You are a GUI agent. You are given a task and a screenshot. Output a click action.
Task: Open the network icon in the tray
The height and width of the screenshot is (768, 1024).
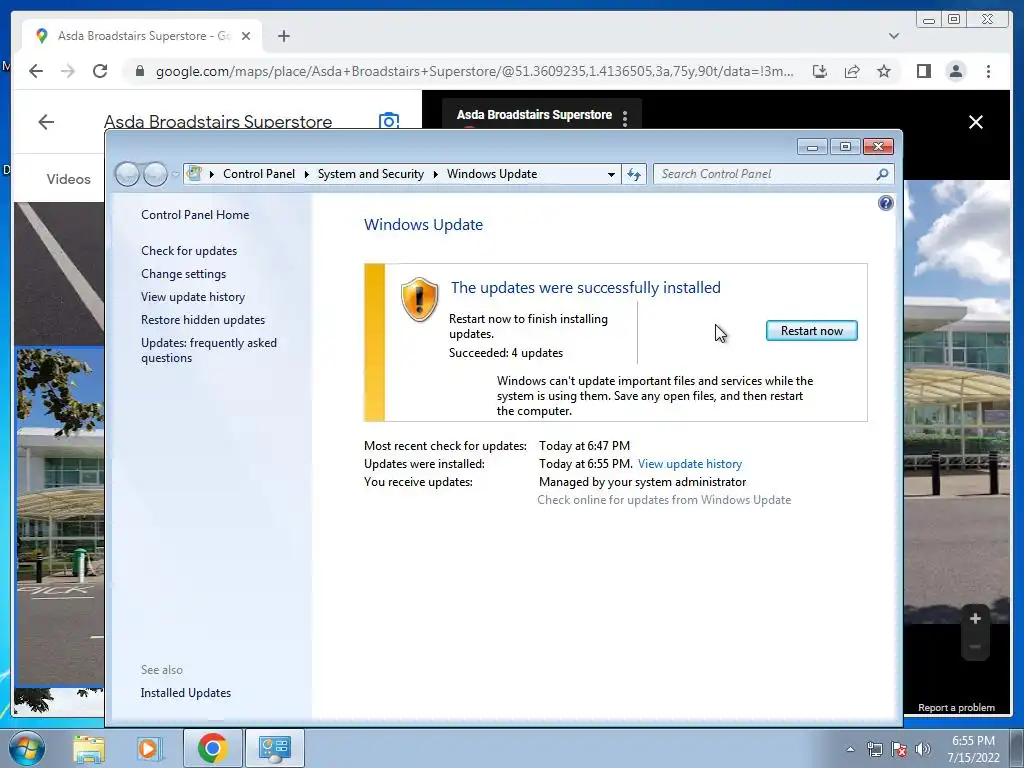click(874, 749)
